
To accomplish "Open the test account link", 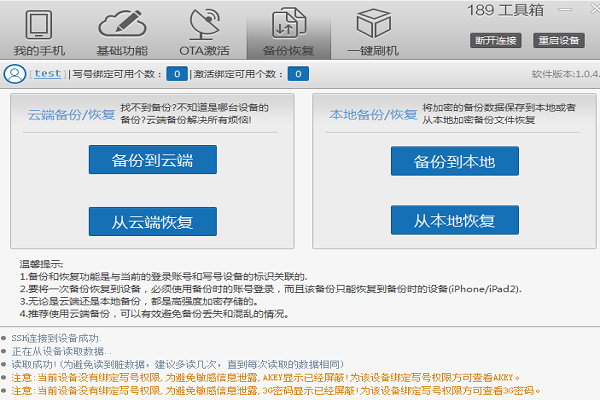I will pyautogui.click(x=46, y=73).
